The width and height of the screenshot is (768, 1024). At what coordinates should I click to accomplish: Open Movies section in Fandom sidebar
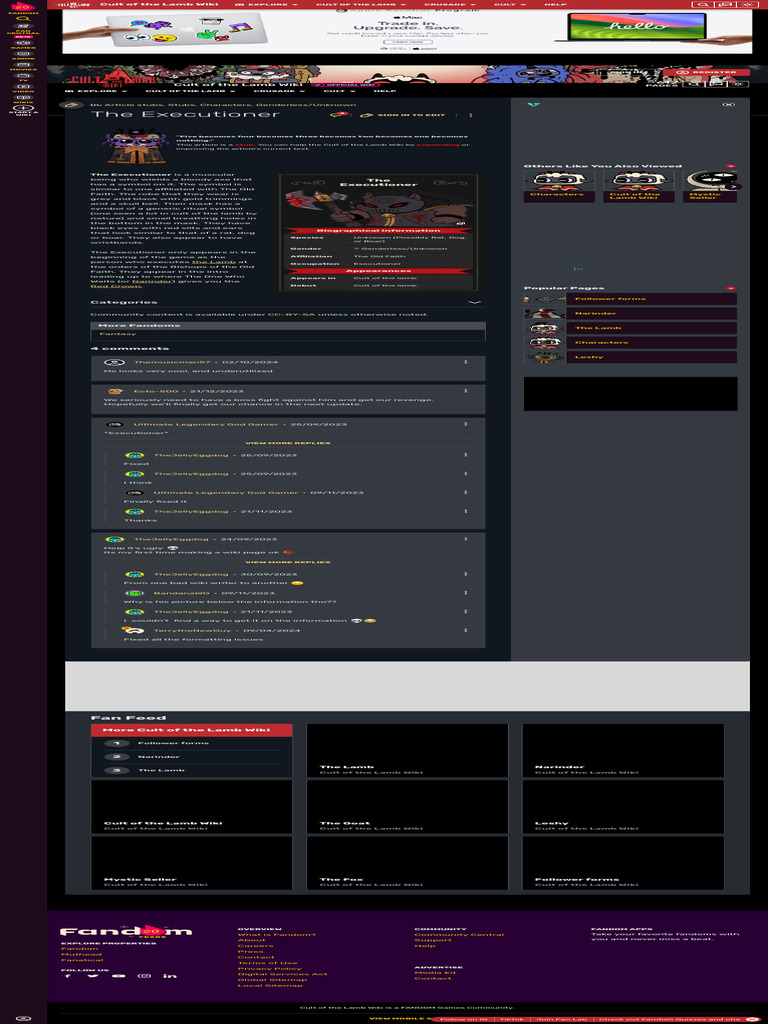(23, 65)
